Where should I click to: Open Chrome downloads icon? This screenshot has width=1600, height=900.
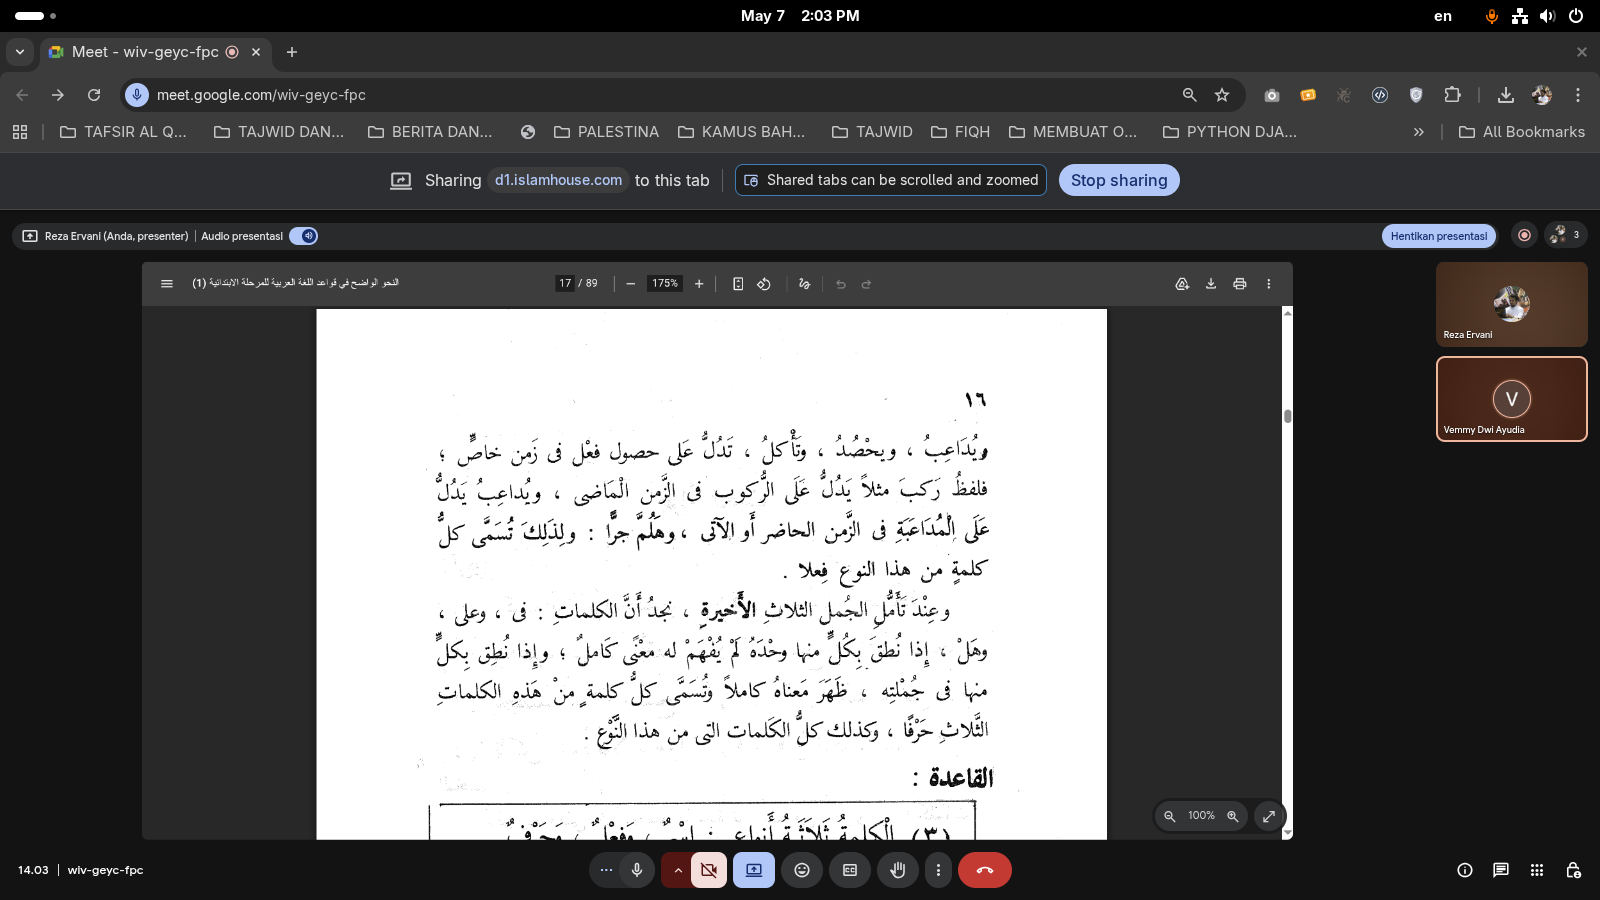1506,95
